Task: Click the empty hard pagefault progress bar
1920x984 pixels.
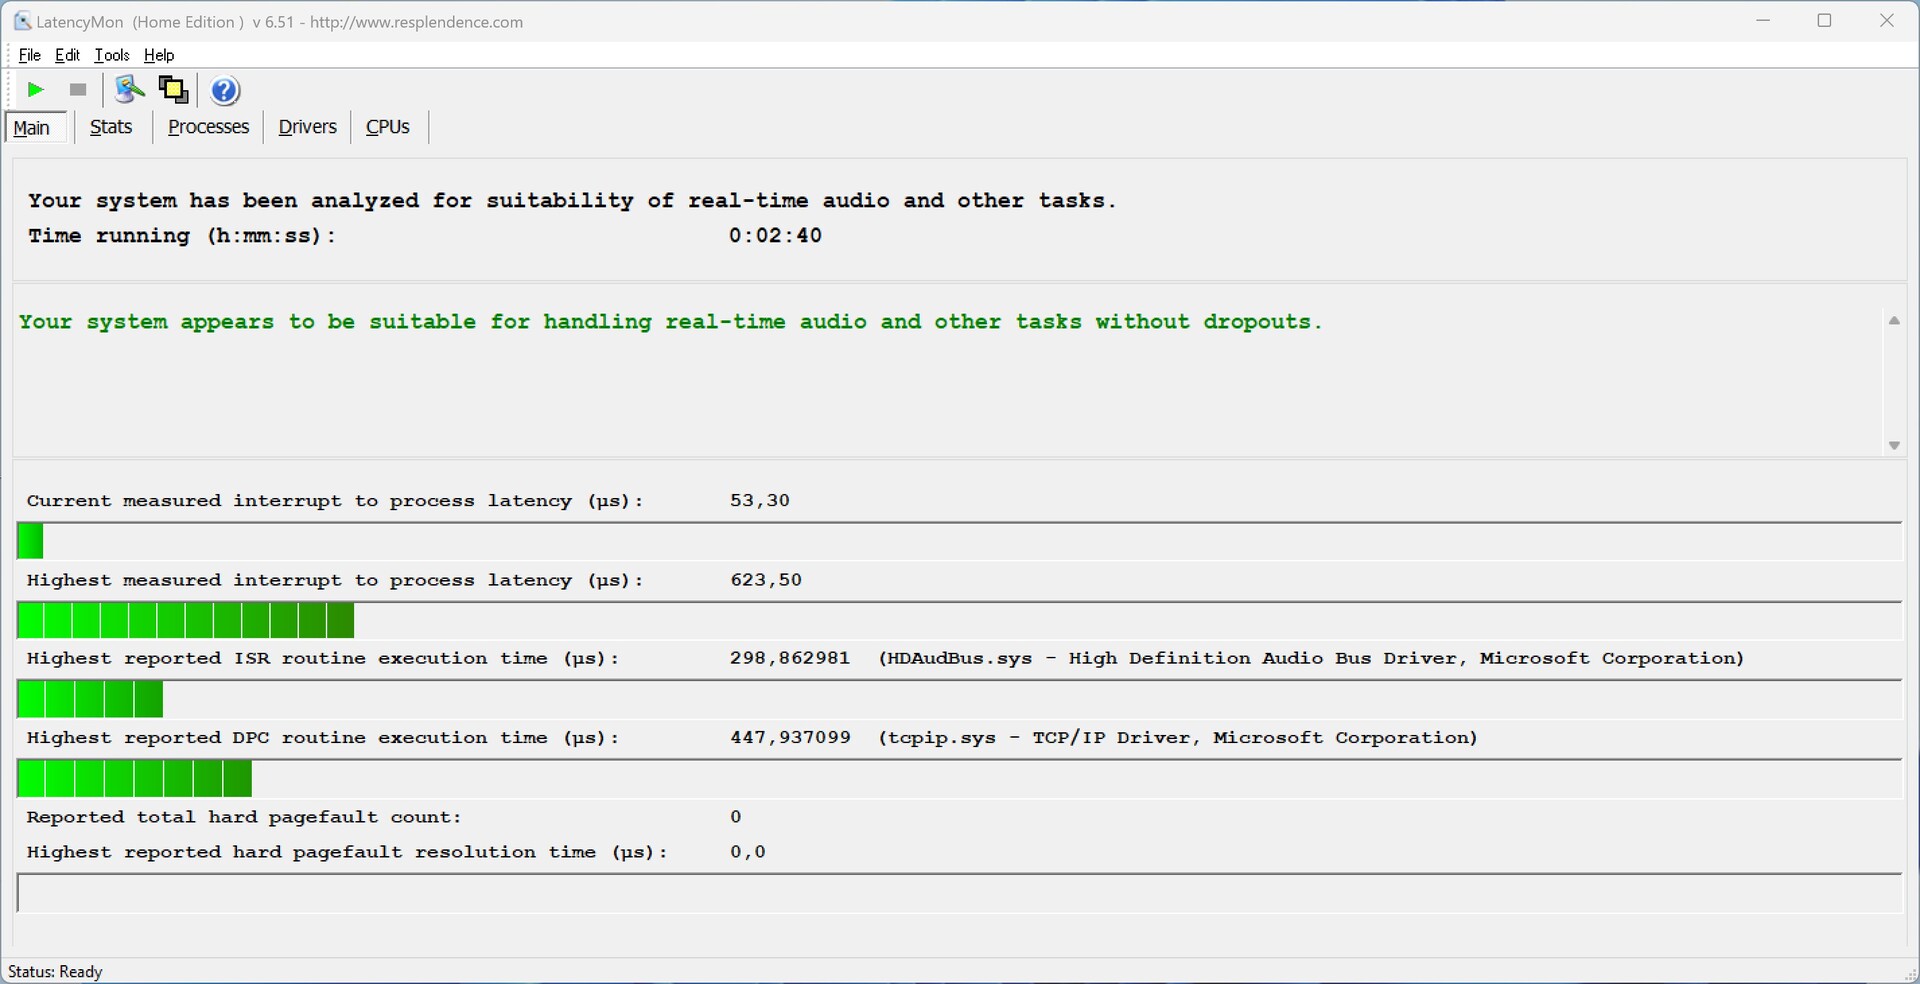Action: pos(958,893)
